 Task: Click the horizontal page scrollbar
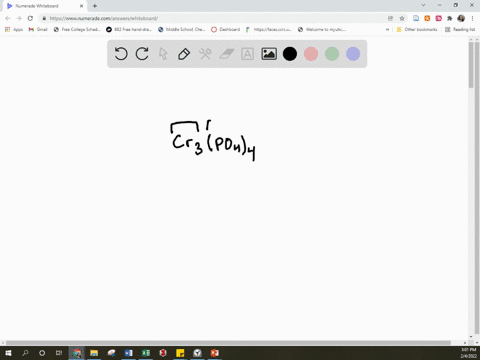(x=228, y=343)
